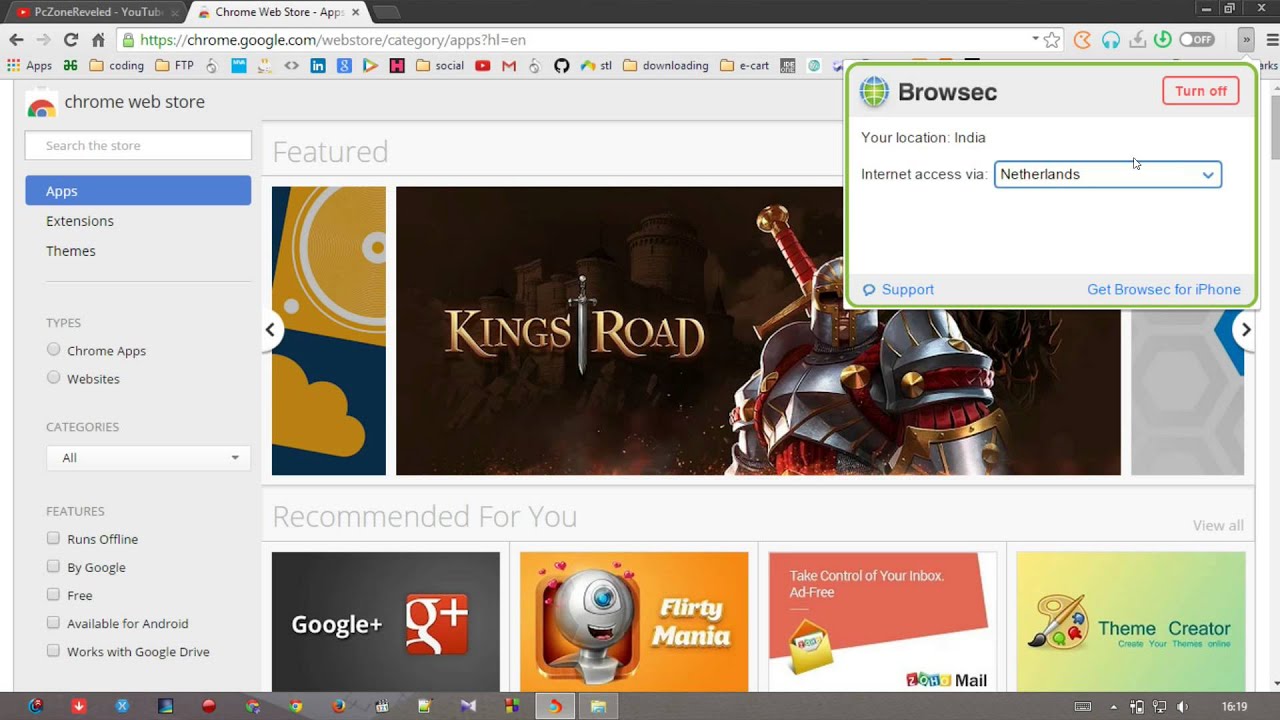Choose the Websites radio option
The image size is (1280, 720).
pos(54,378)
